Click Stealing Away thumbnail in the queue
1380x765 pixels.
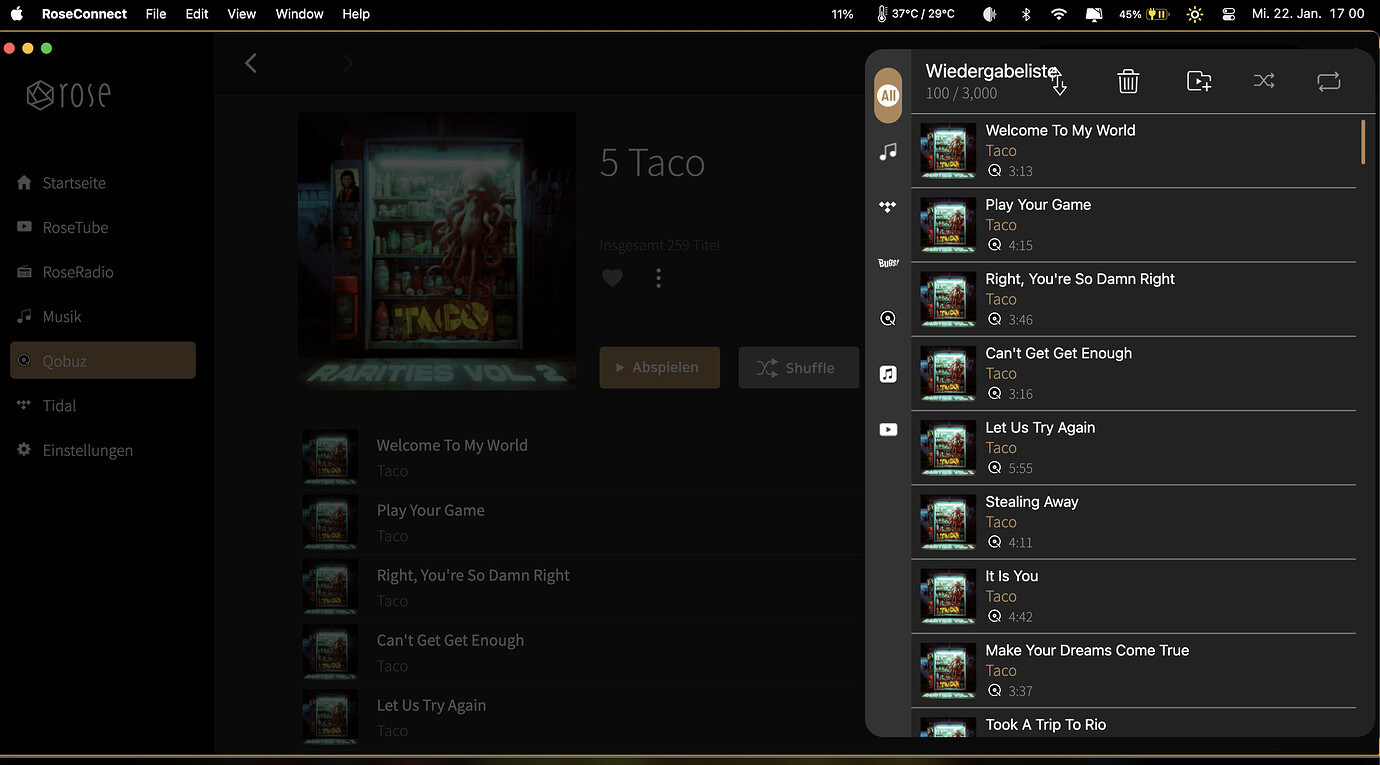tap(948, 522)
